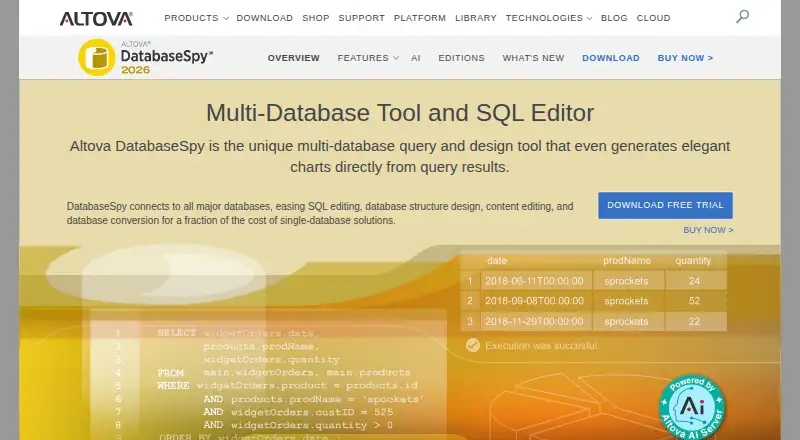
Task: Select the cell with quantity 24
Action: [694, 281]
